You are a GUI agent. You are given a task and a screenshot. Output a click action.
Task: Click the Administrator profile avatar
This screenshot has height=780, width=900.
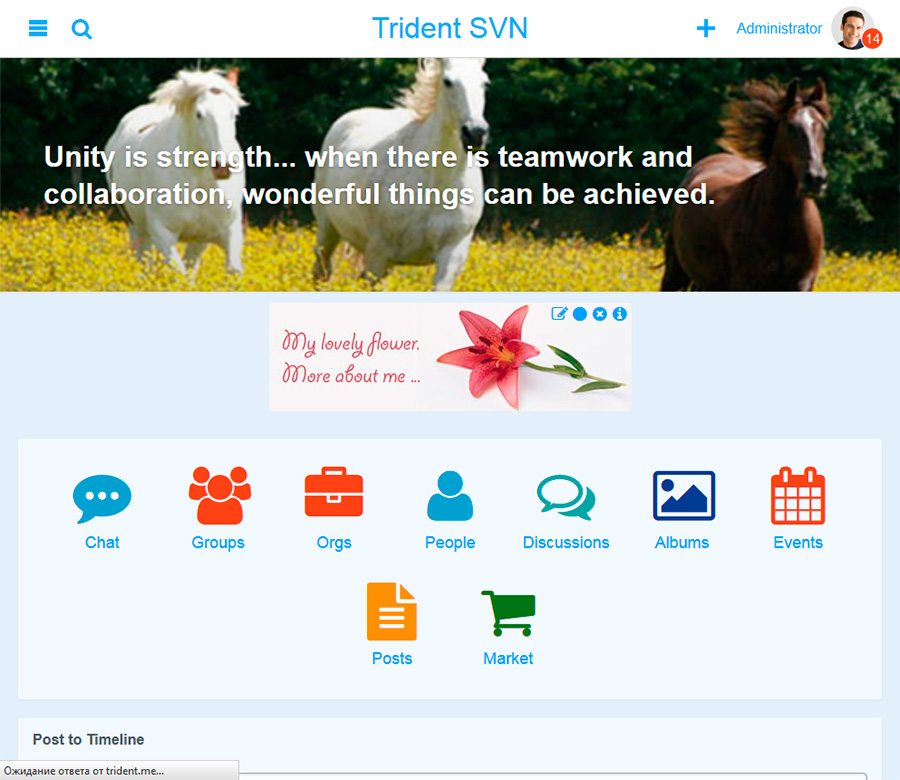click(x=850, y=27)
